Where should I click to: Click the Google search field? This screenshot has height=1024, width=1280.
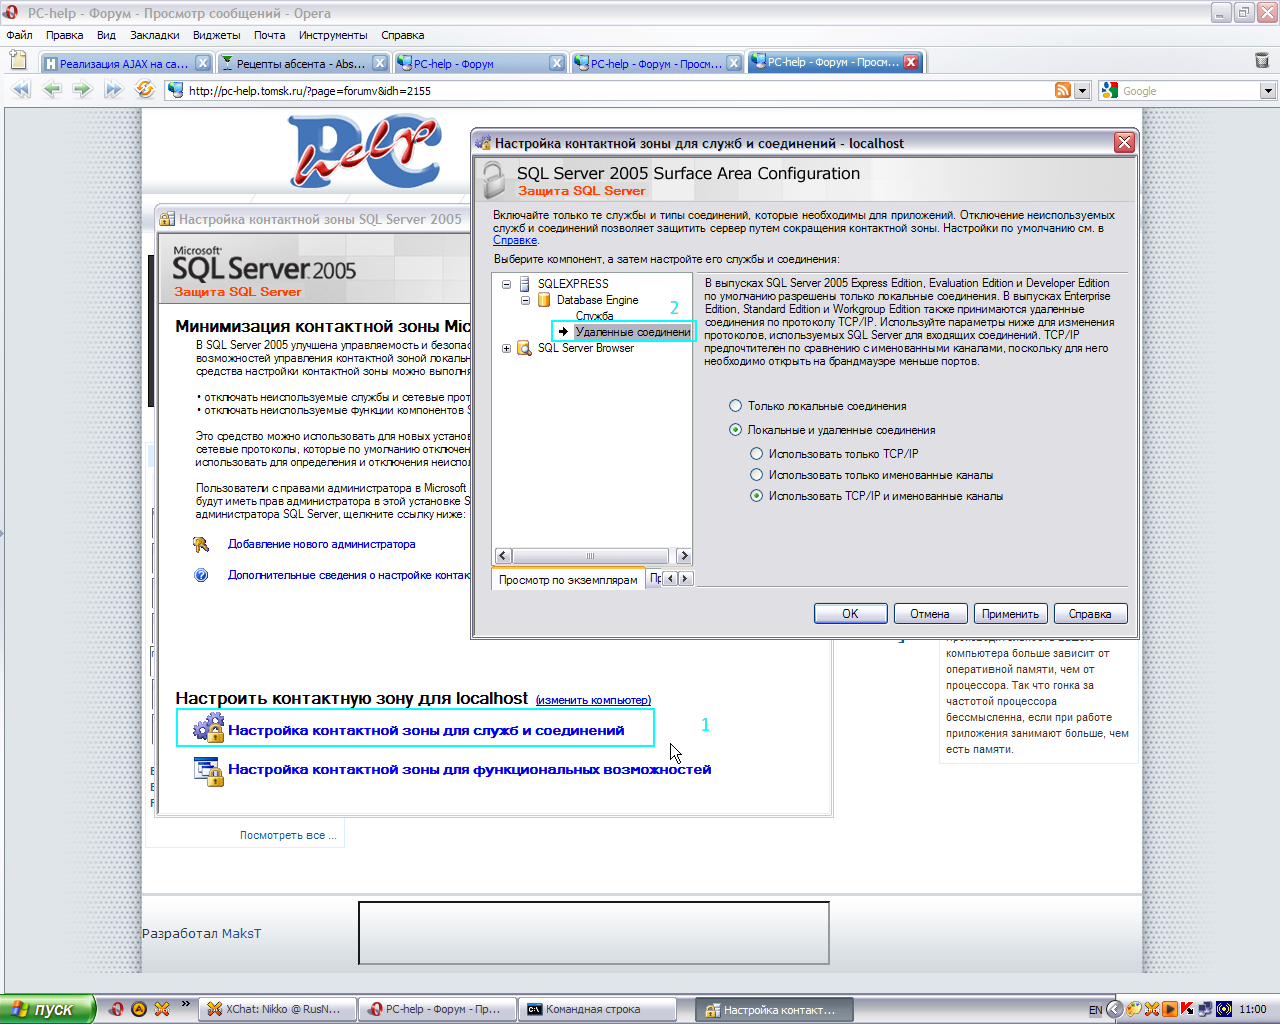[x=1190, y=90]
